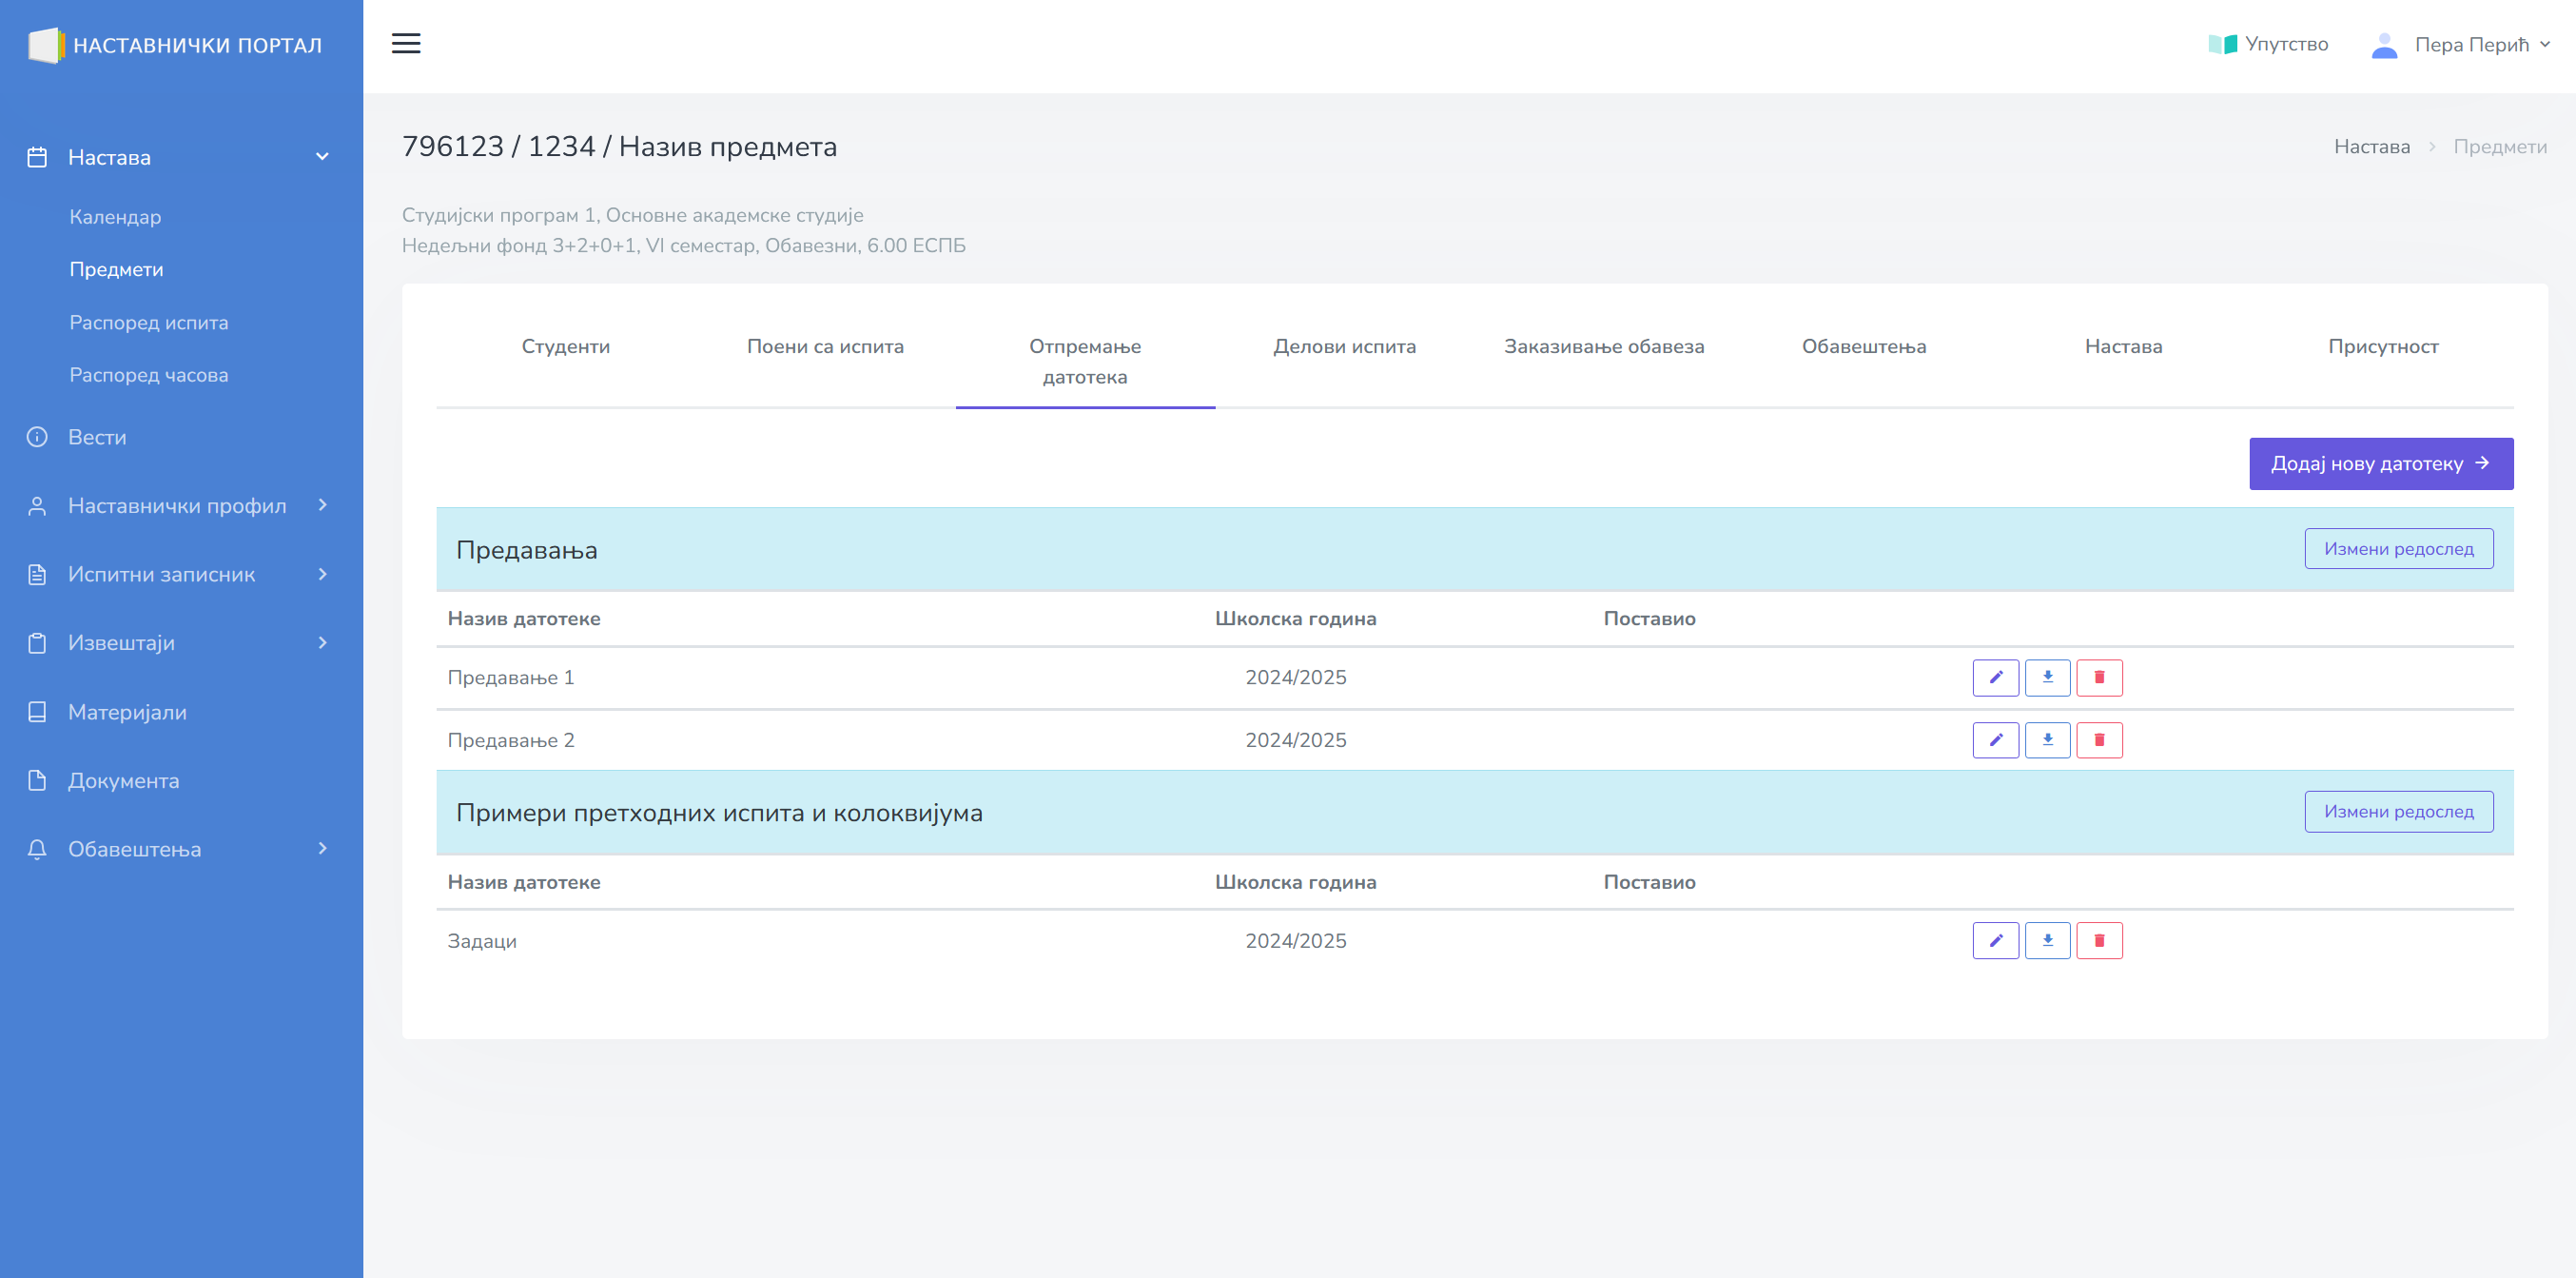2576x1278 pixels.
Task: Click edit pencil icon for Предавање 1
Action: point(1995,677)
